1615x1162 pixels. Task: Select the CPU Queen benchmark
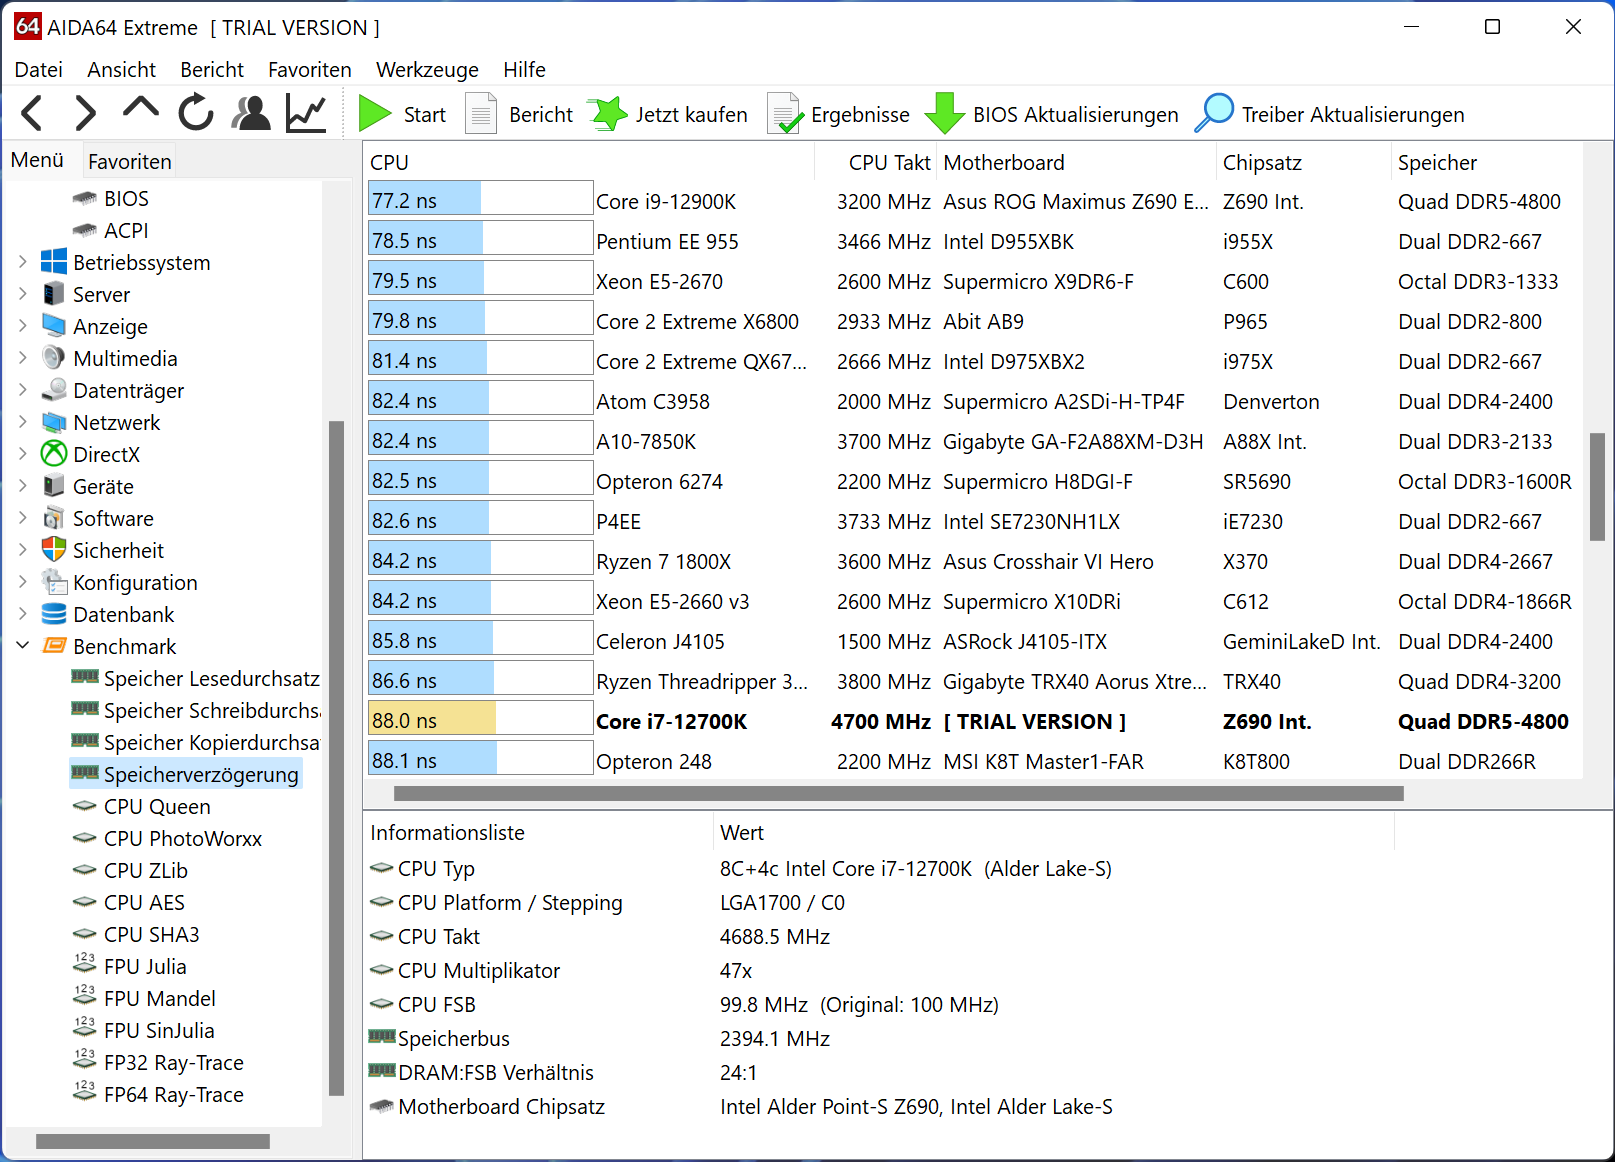coord(156,806)
